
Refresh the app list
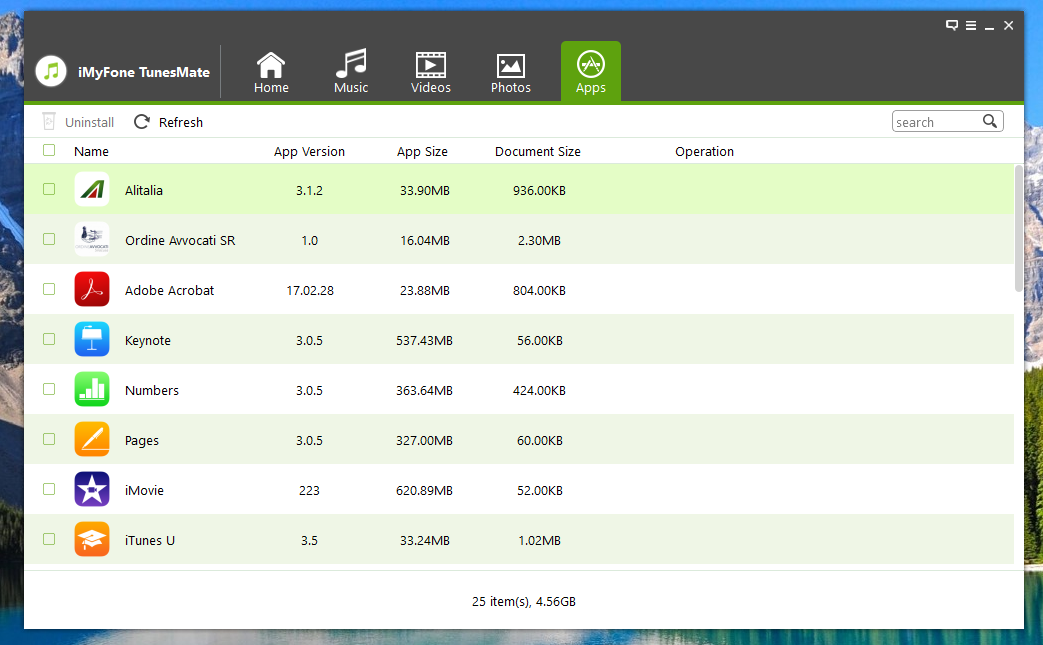pos(168,122)
